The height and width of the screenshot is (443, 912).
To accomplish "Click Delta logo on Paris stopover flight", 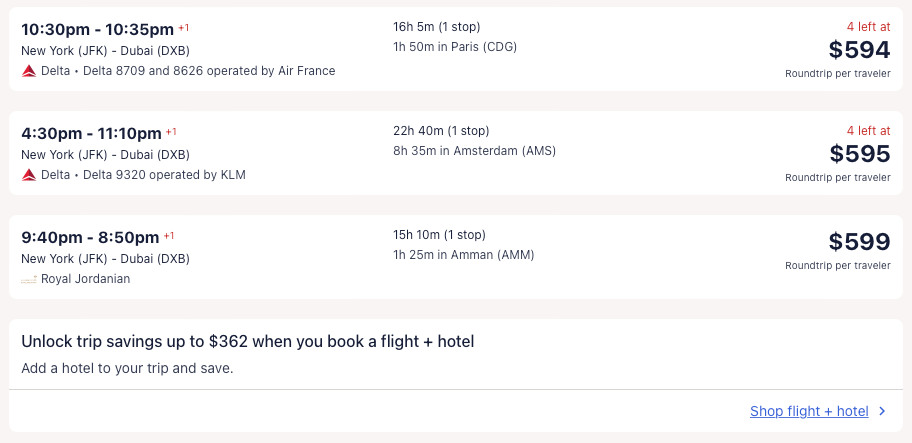I will [x=29, y=71].
